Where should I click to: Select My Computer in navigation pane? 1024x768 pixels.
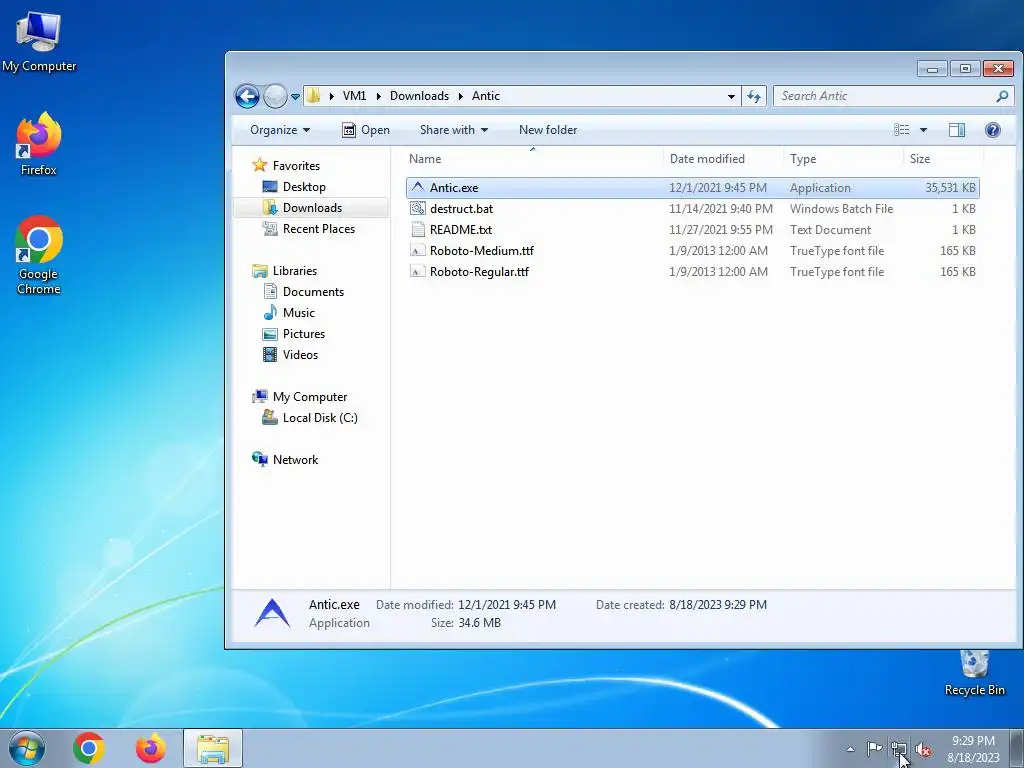[x=310, y=396]
